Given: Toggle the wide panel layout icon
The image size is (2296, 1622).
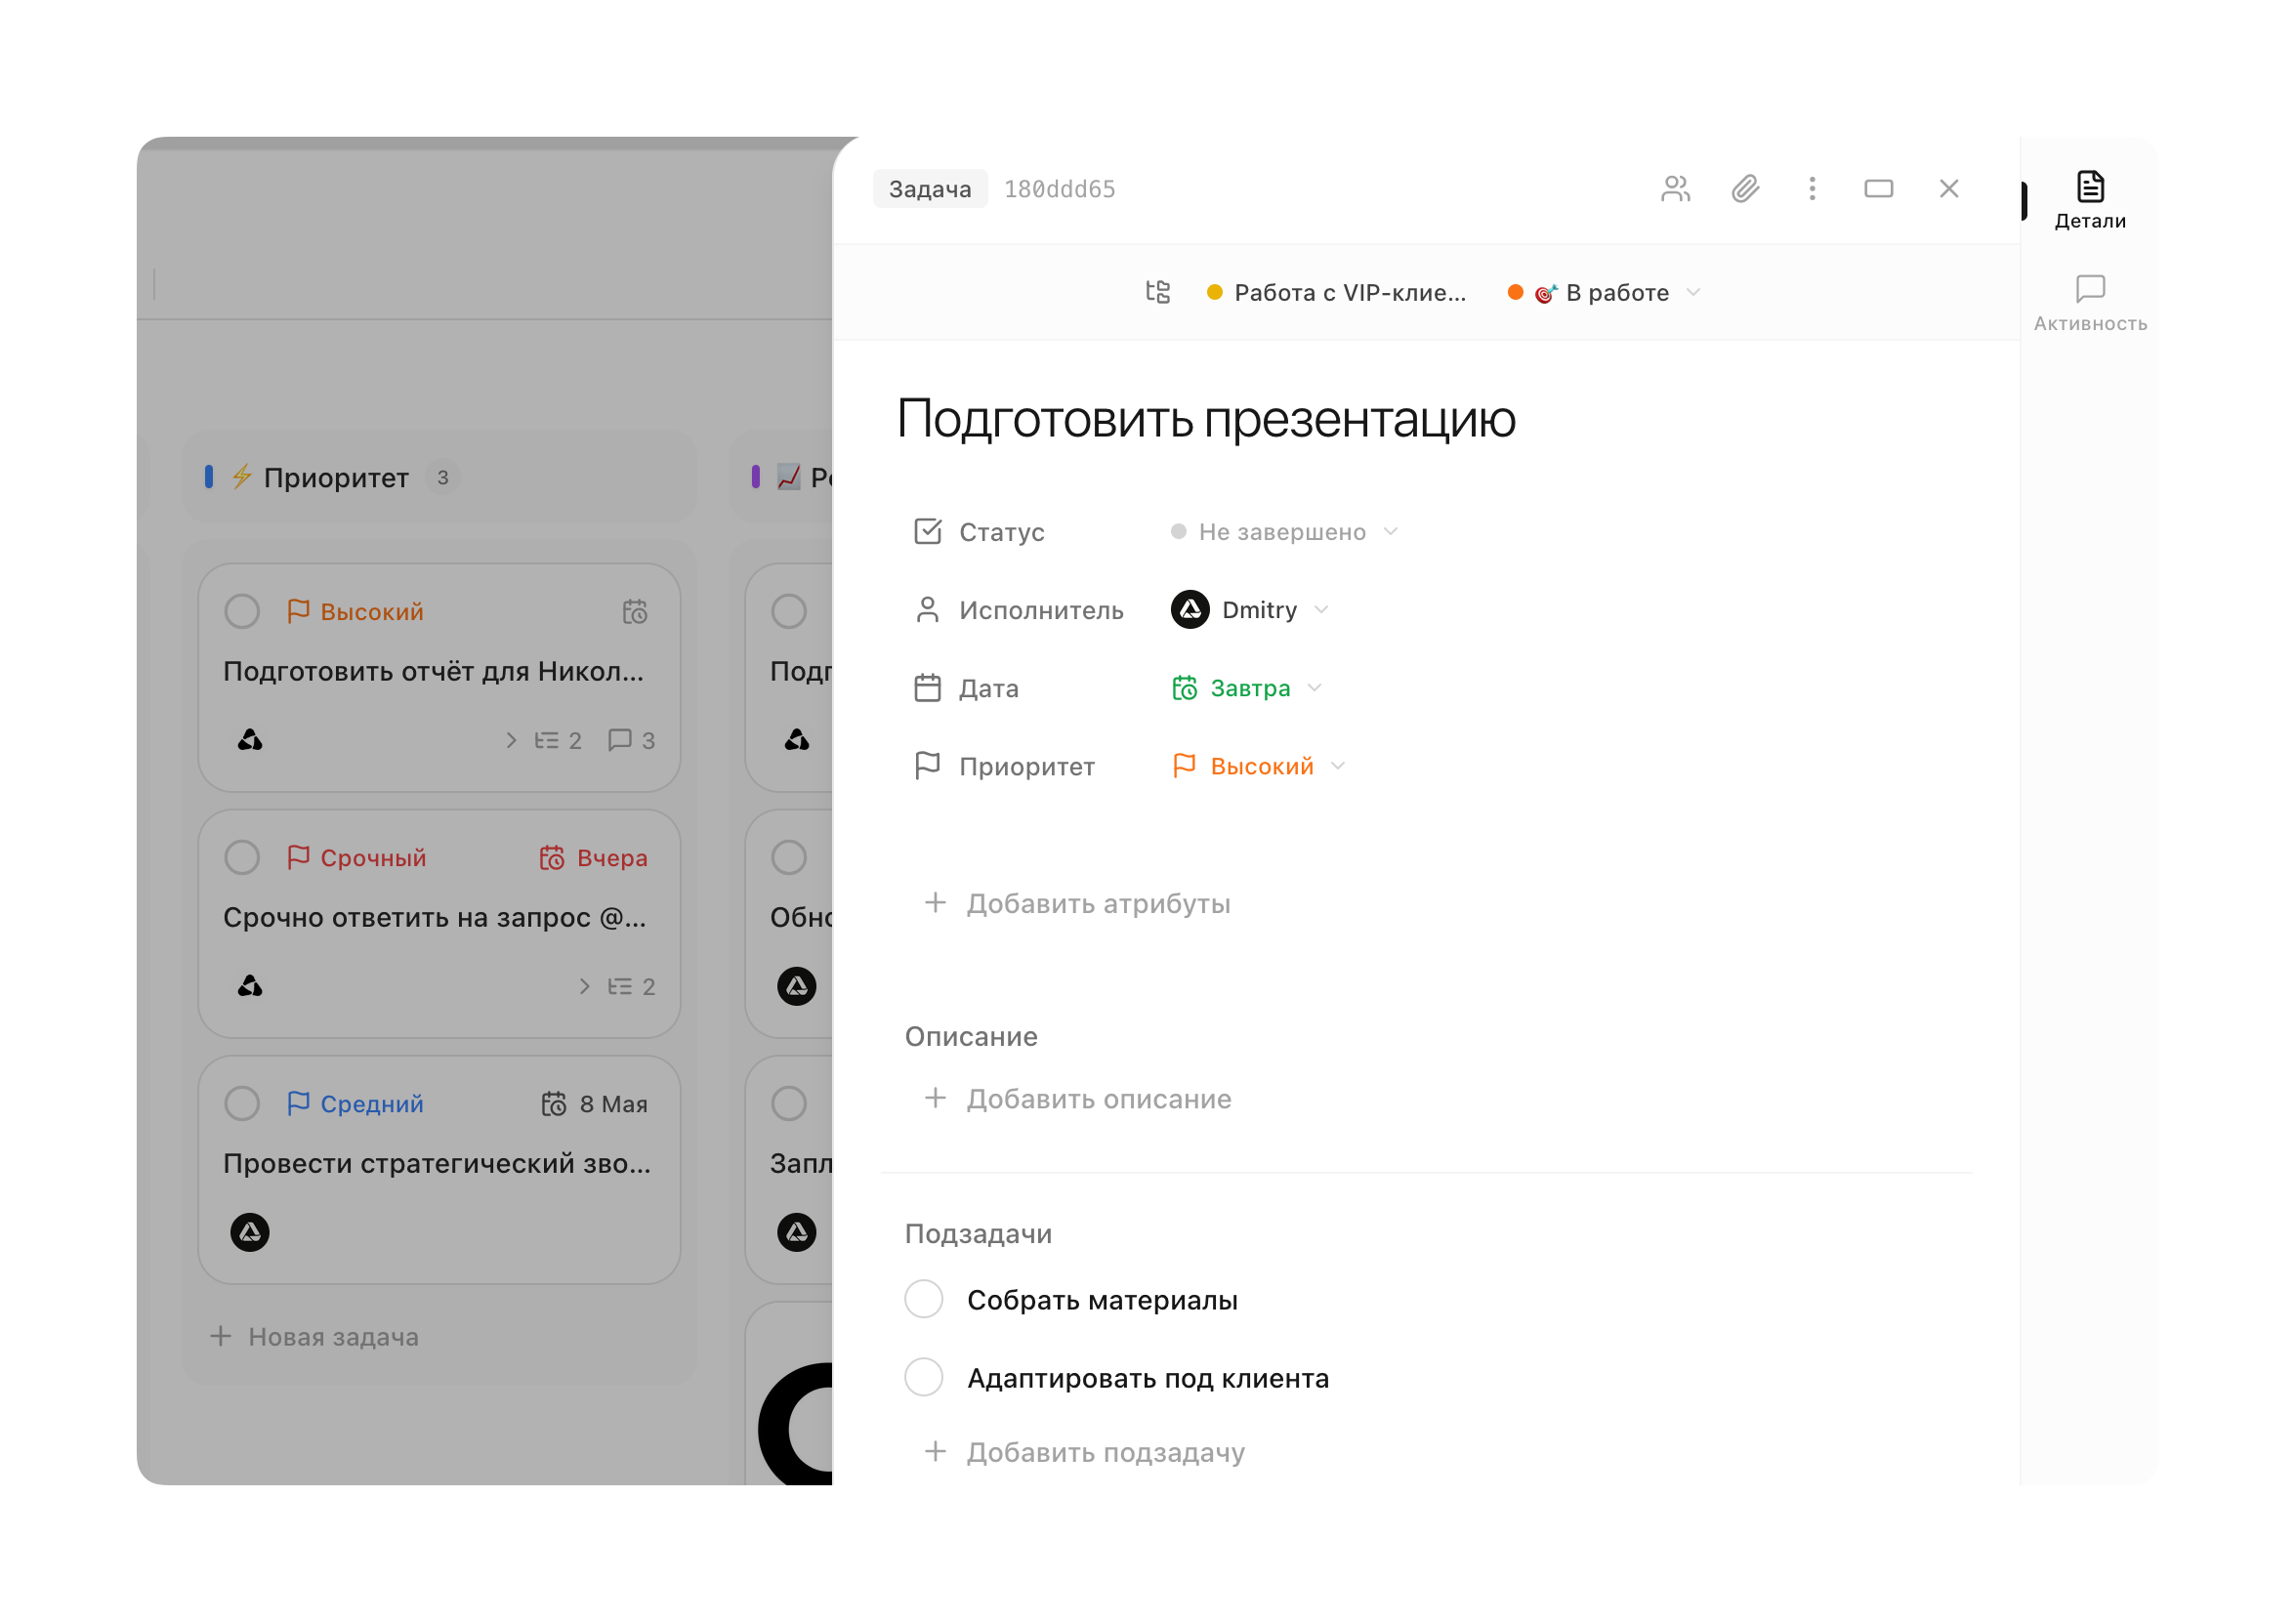Looking at the screenshot, I should [1879, 189].
